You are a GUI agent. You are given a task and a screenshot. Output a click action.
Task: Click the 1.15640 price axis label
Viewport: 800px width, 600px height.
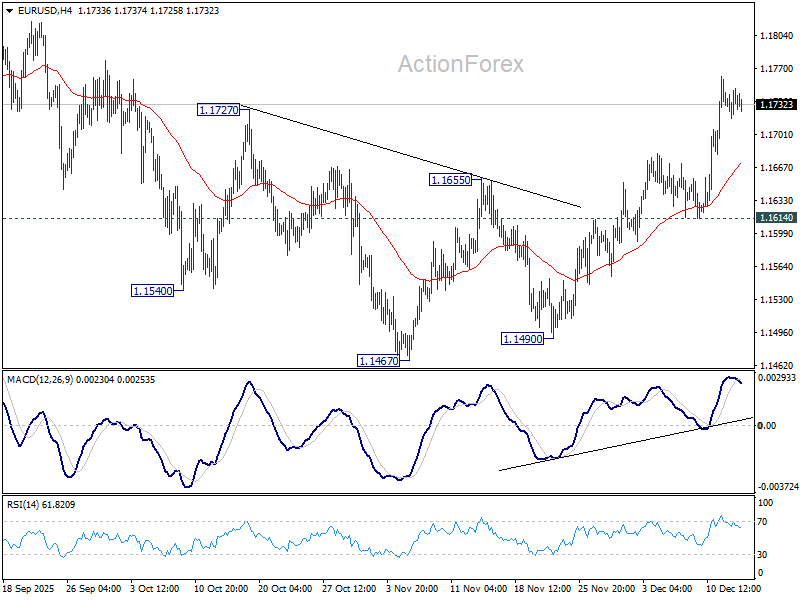tap(776, 267)
